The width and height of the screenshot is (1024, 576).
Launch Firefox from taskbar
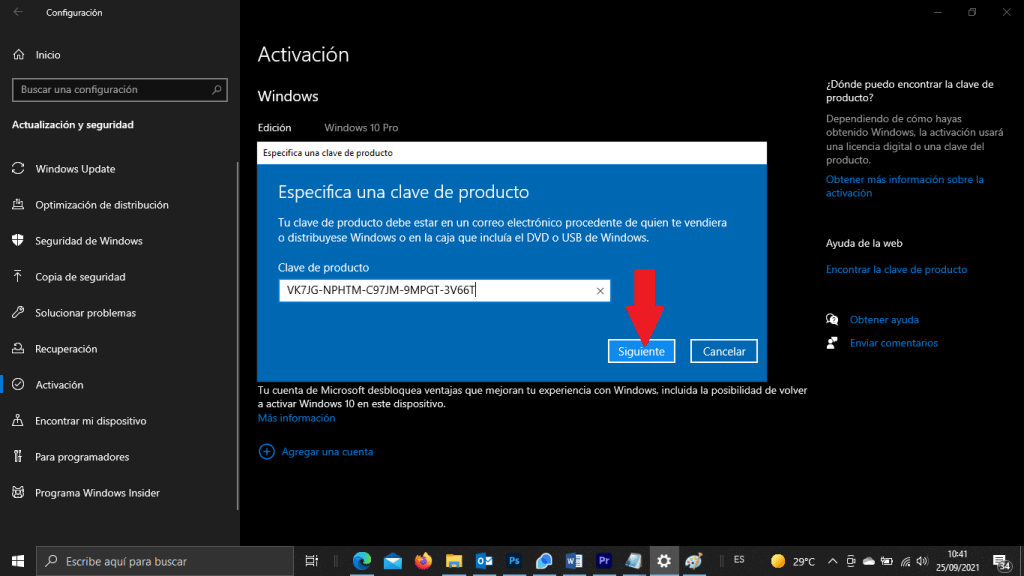423,561
